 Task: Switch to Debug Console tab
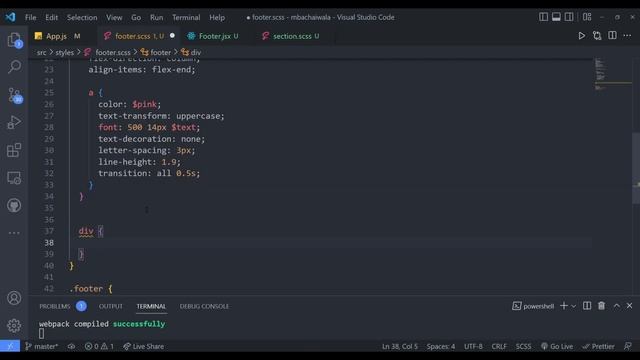tap(204, 306)
